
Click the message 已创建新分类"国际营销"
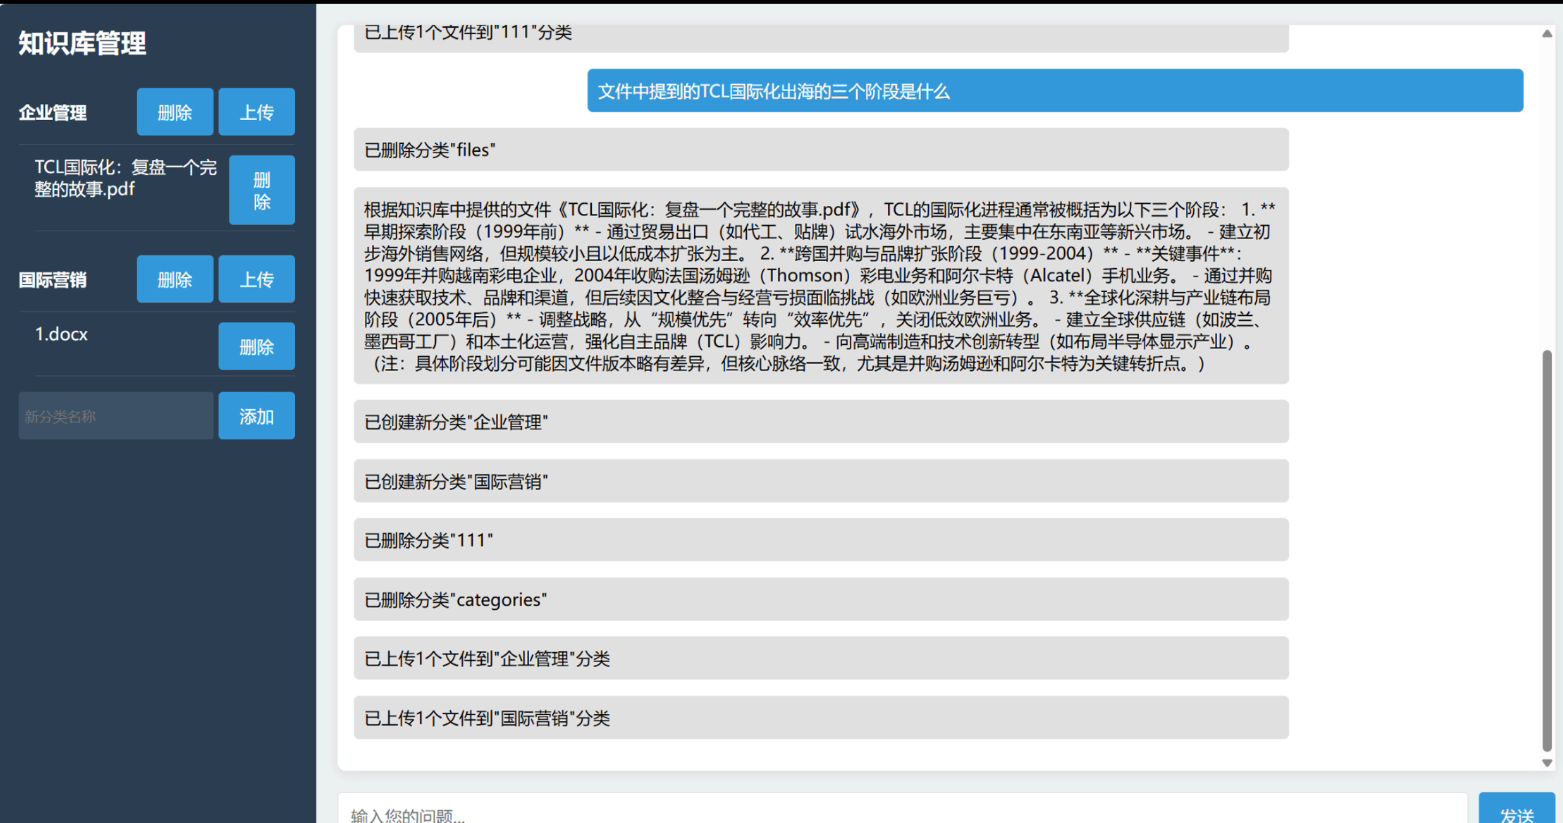pos(821,481)
